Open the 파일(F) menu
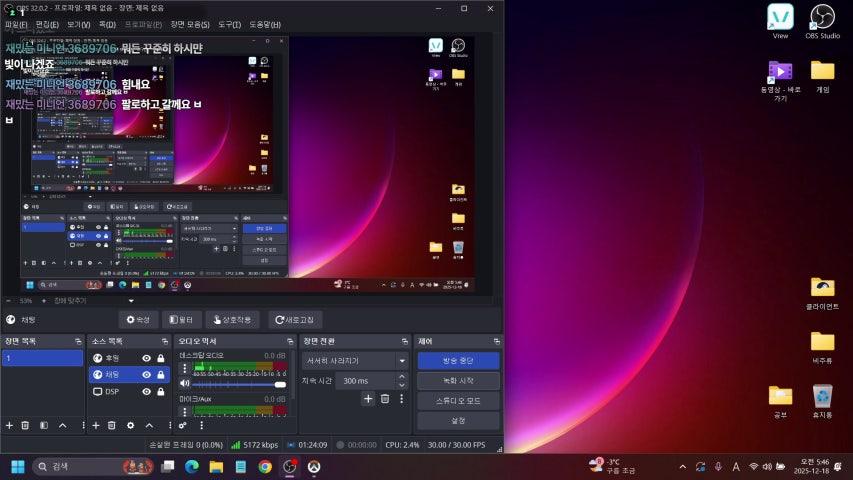The width and height of the screenshot is (853, 480). click(x=16, y=24)
